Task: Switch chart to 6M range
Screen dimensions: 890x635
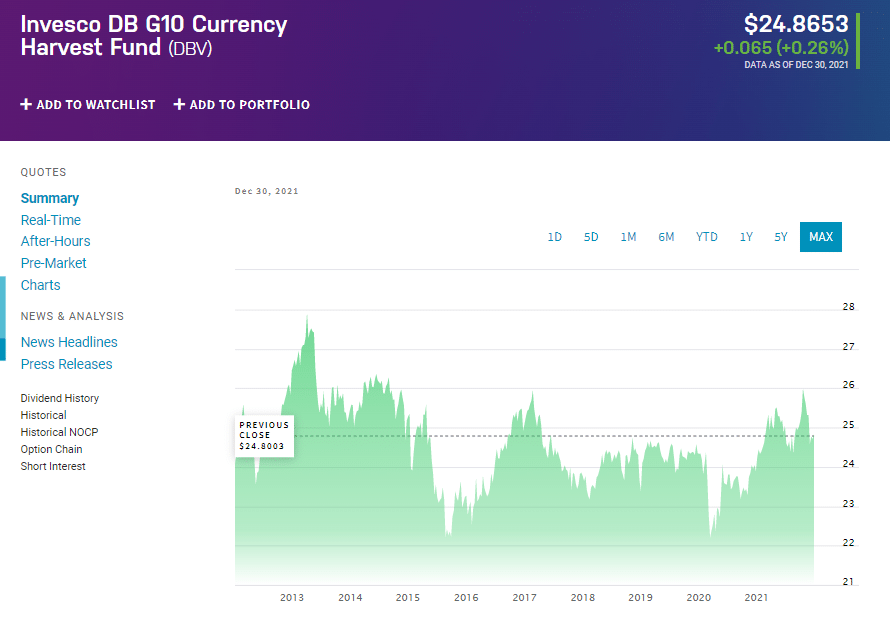Action: 666,237
